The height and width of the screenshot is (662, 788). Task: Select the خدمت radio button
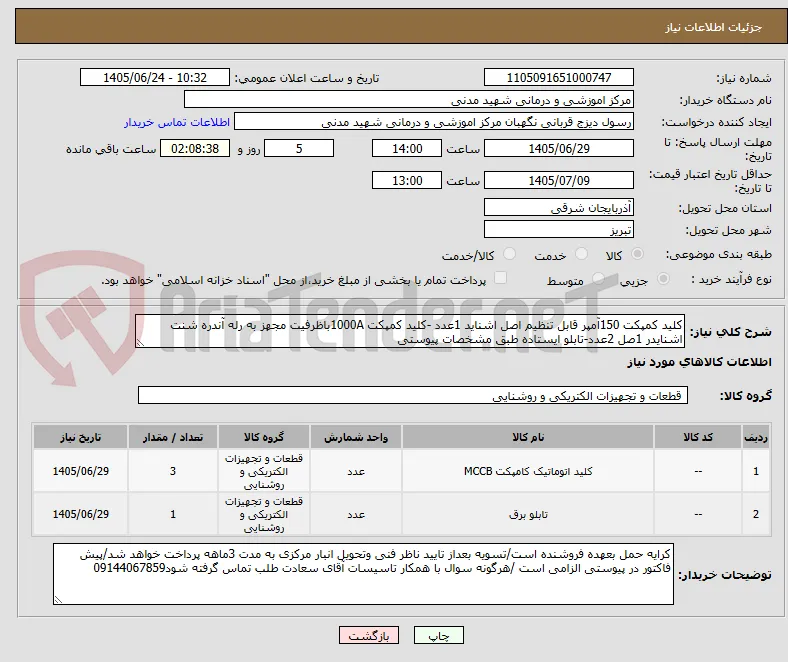pyautogui.click(x=581, y=254)
